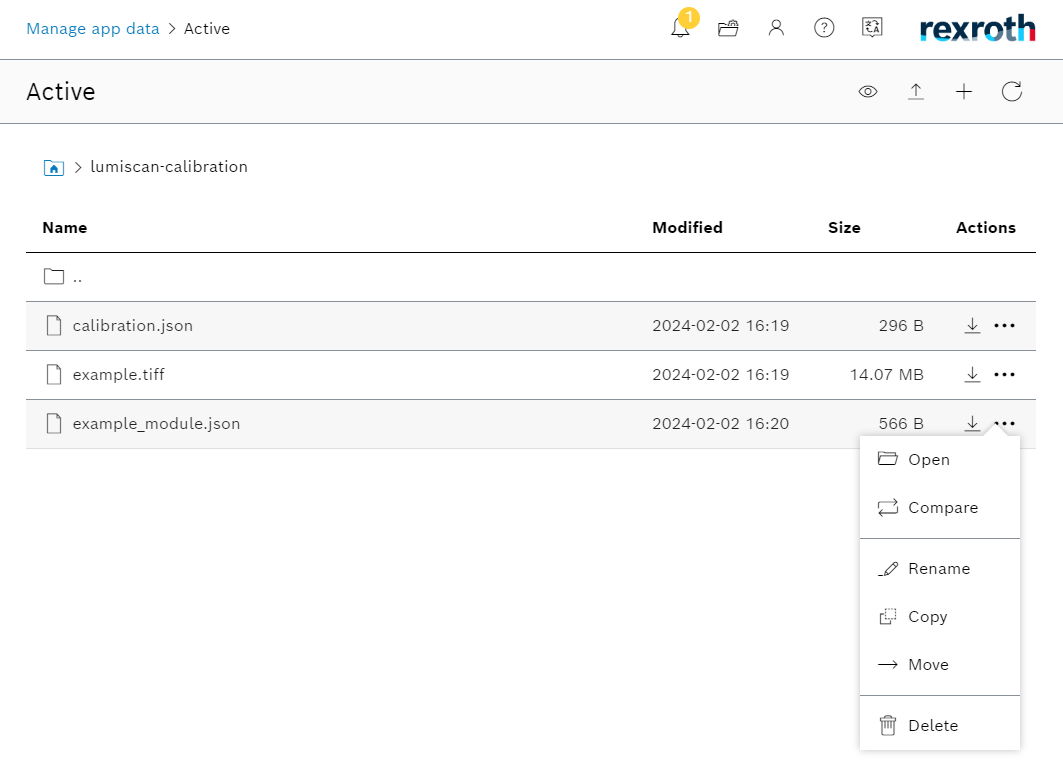Open the notifications bell icon

[x=680, y=28]
